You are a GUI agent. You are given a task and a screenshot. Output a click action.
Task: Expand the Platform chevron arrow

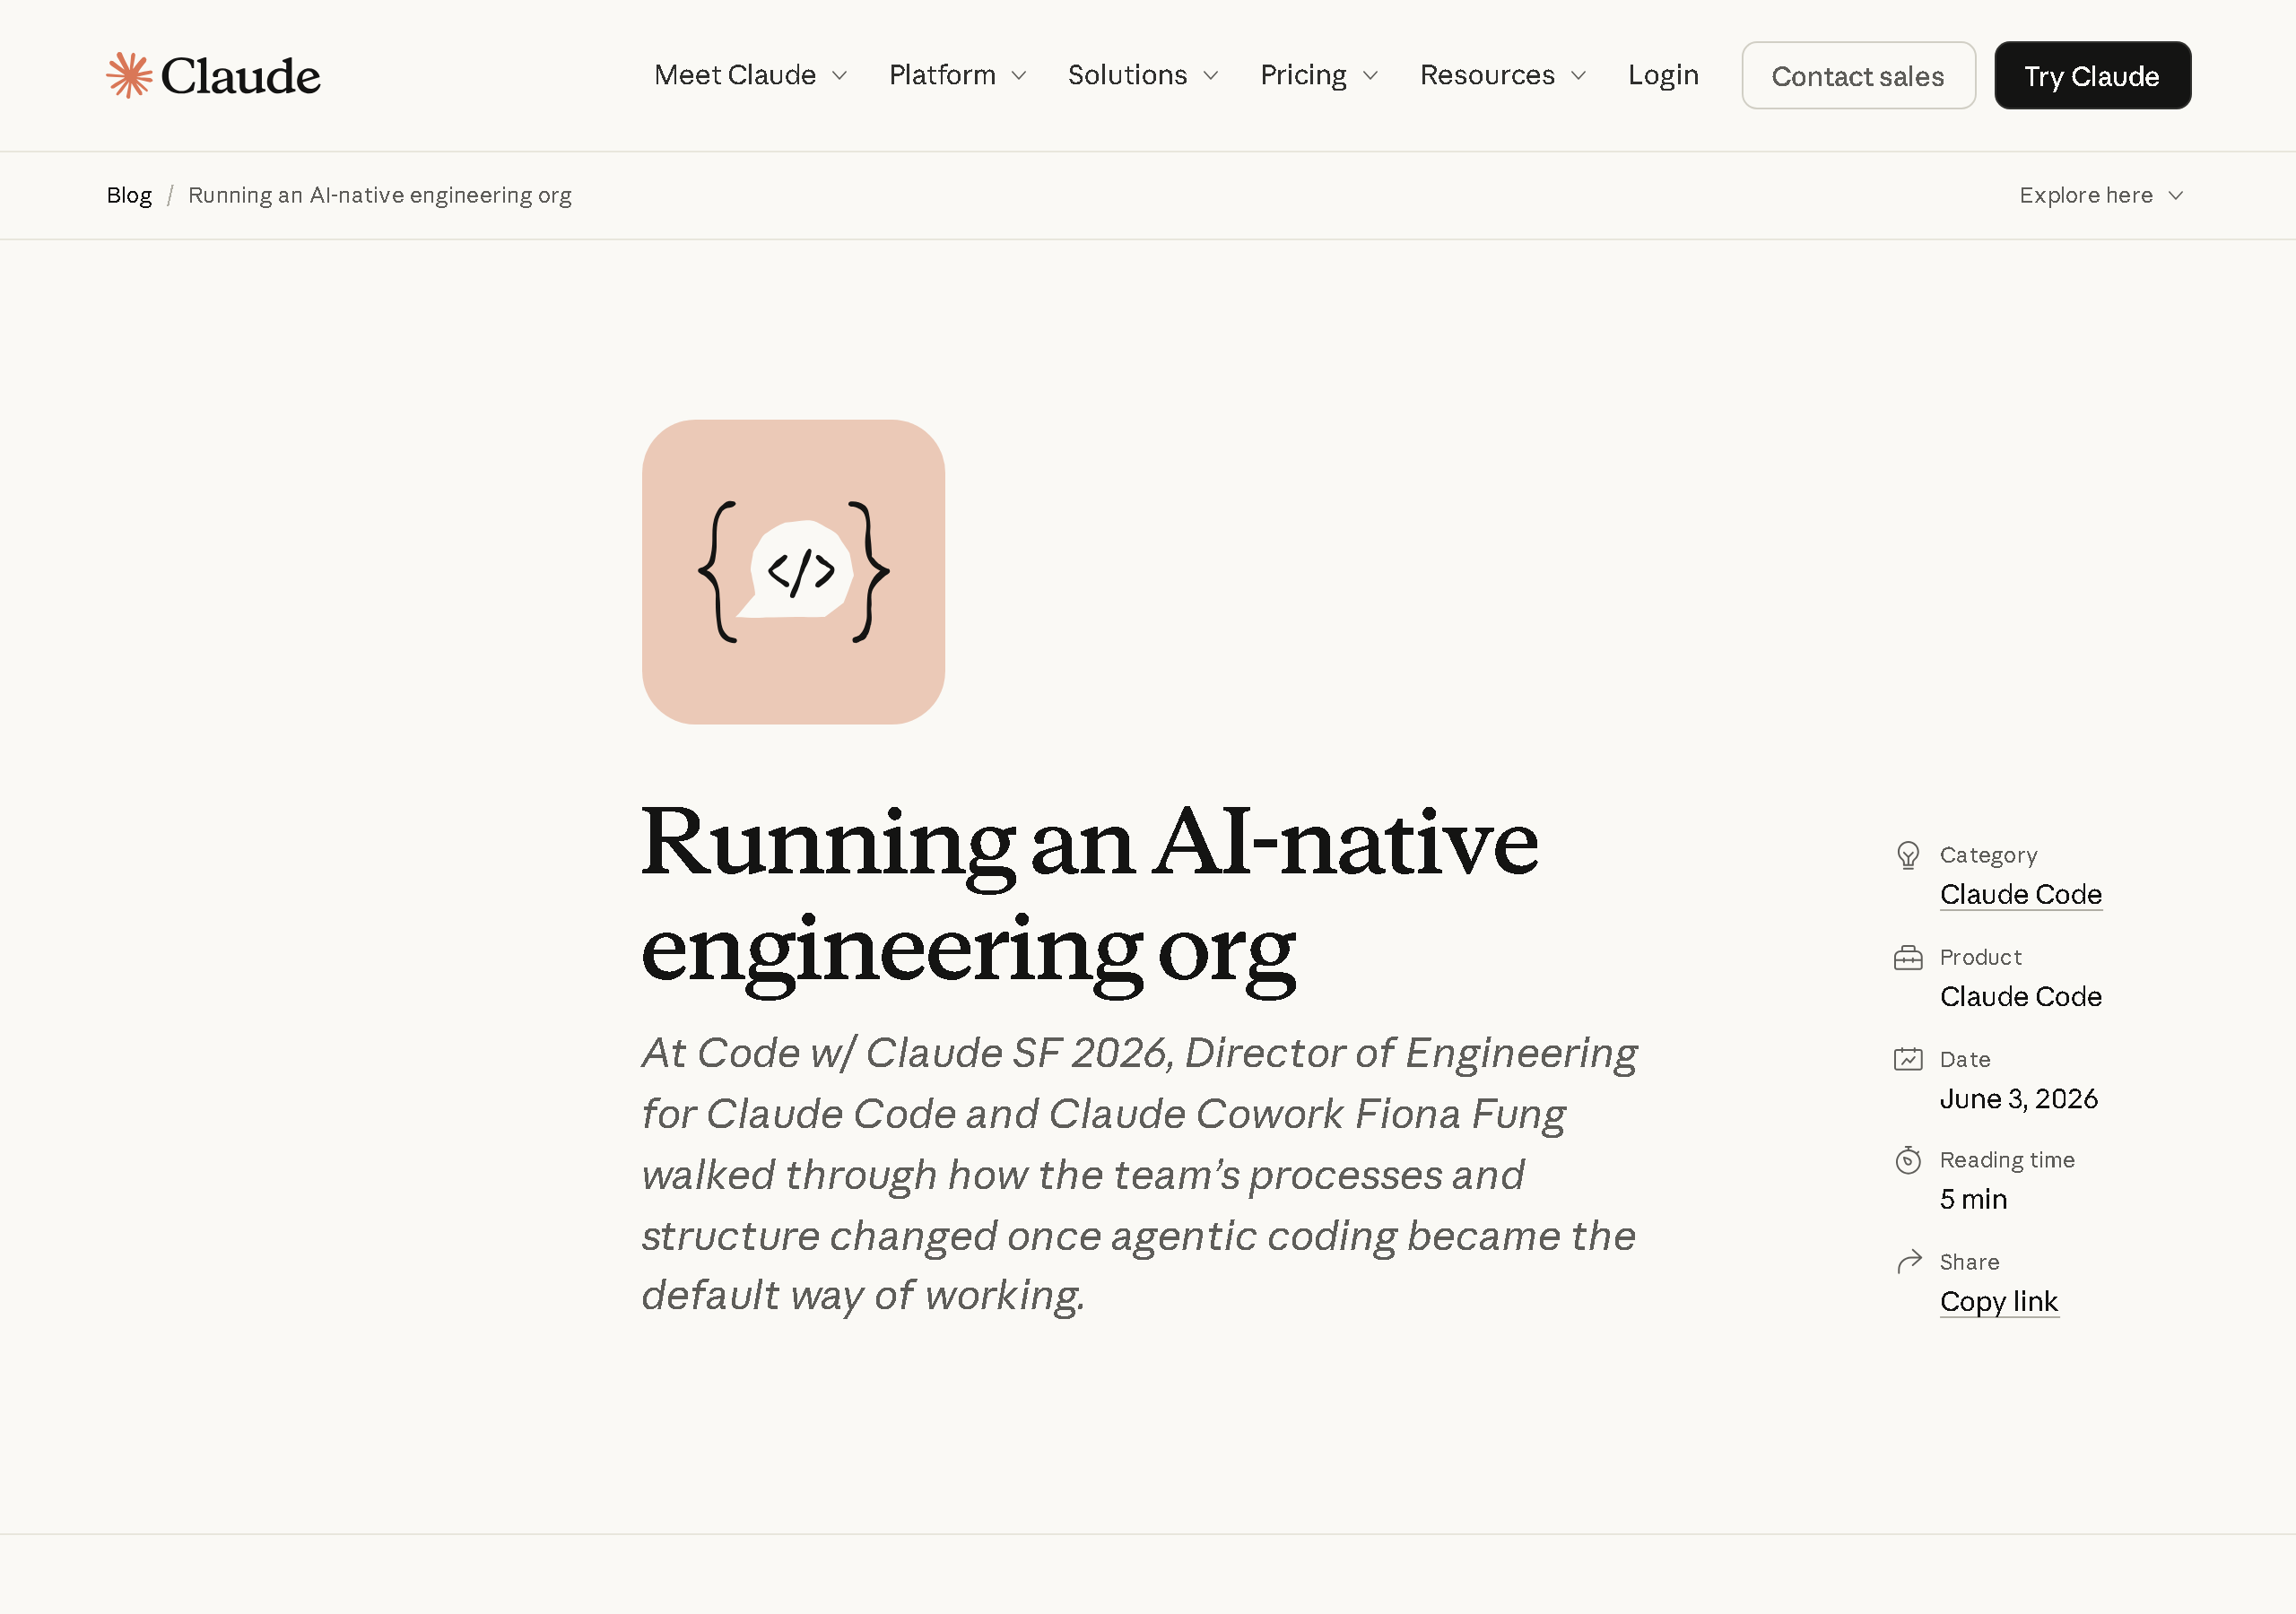tap(1019, 76)
